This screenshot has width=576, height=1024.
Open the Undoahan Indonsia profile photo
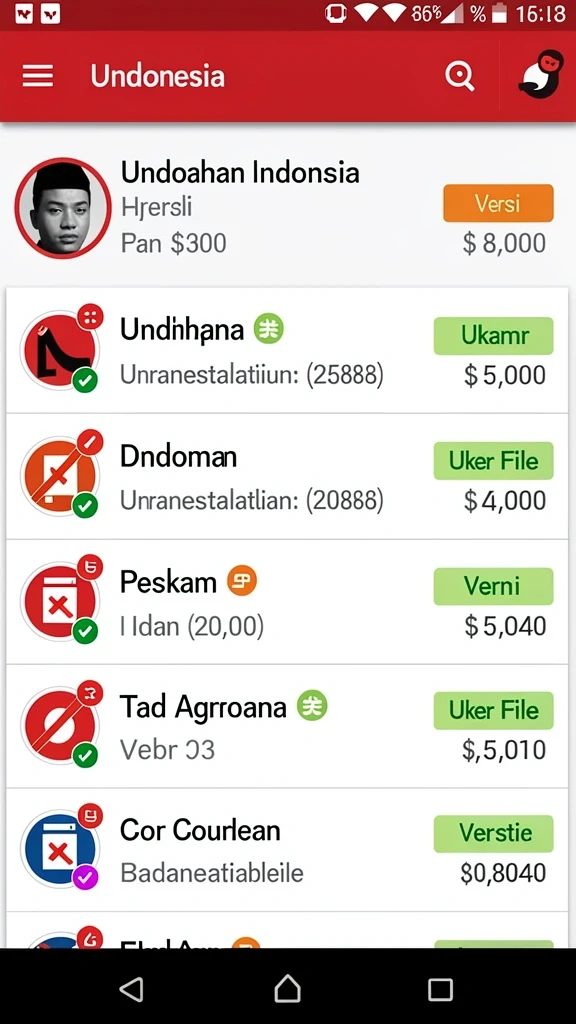pos(63,208)
